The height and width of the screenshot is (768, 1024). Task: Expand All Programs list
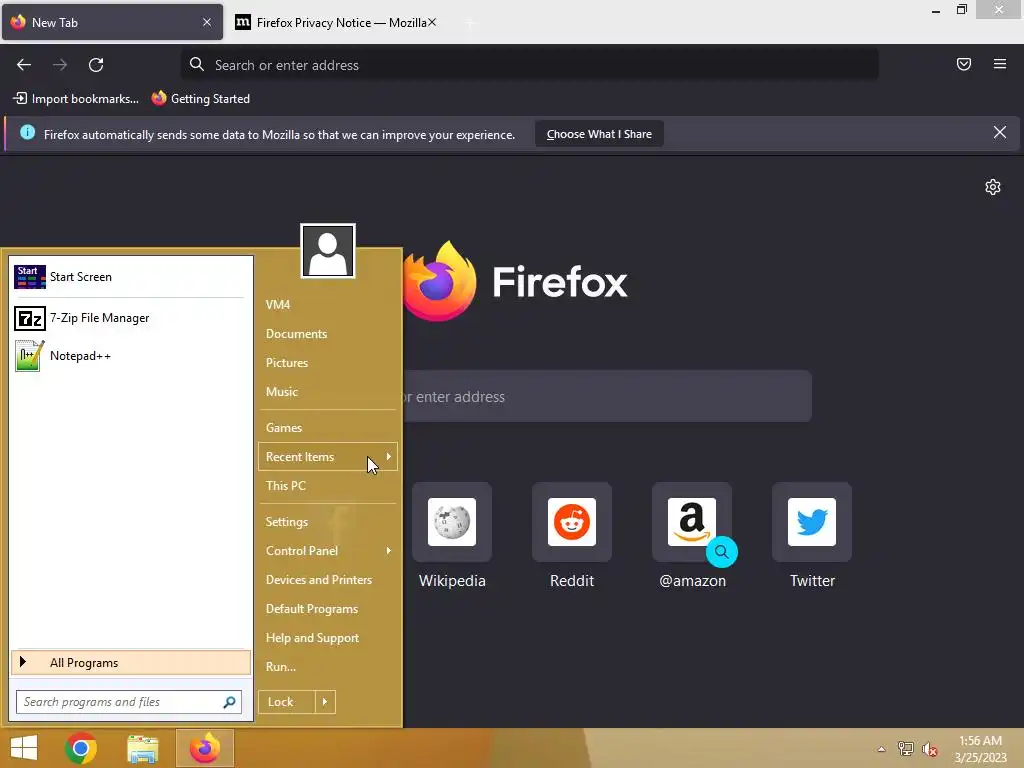[131, 663]
